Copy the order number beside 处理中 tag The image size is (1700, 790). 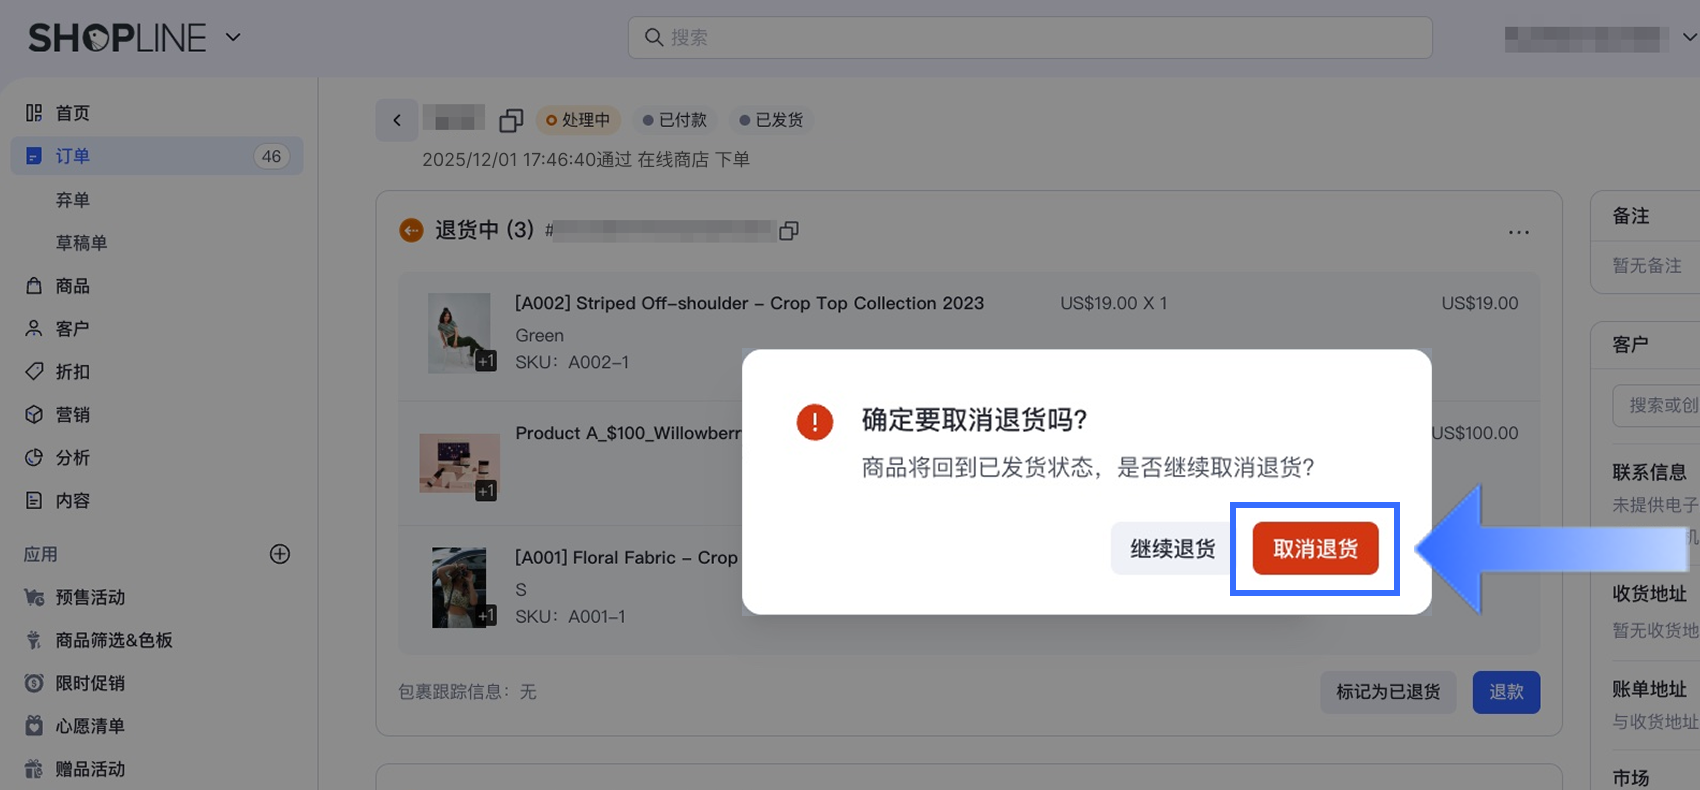click(x=511, y=121)
